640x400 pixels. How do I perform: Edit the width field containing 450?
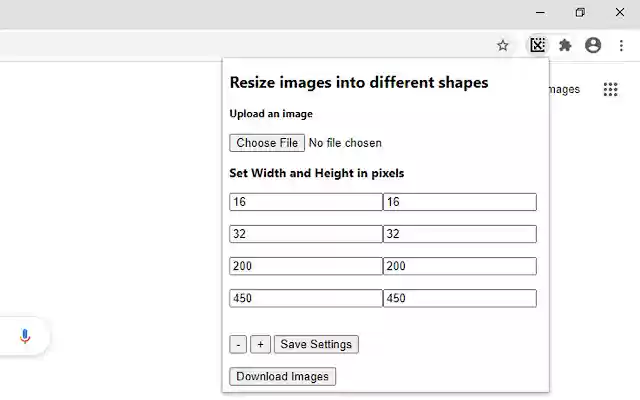click(x=306, y=298)
